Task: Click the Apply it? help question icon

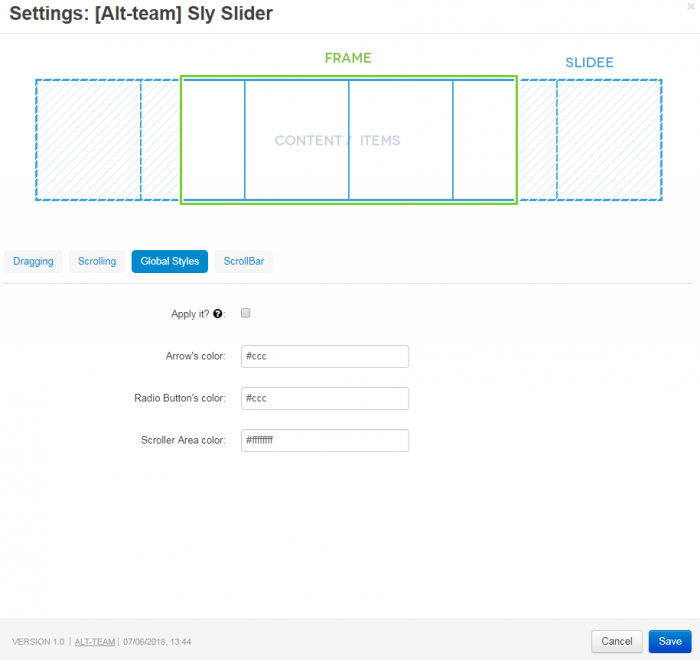Action: 217,314
